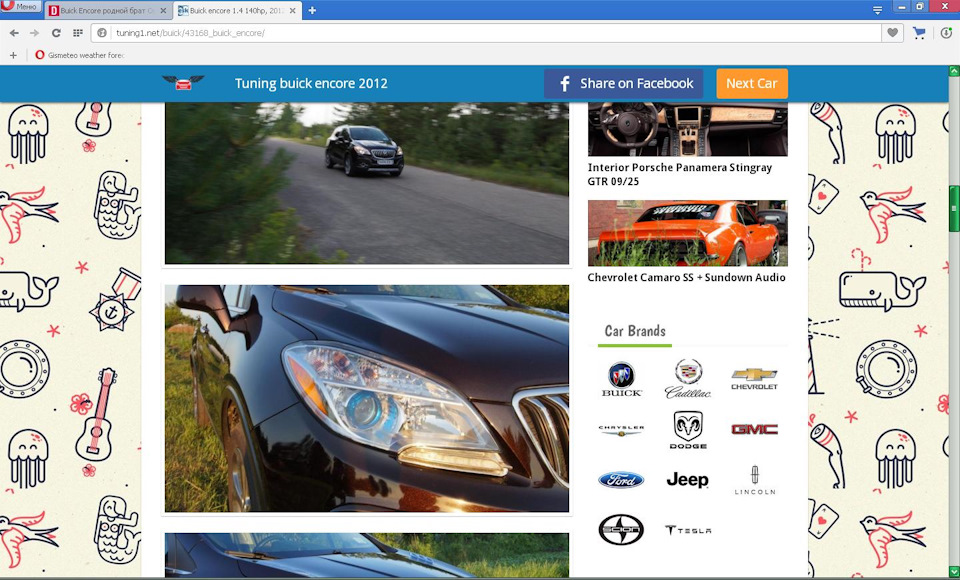
Task: Click the tuning1.net address bar
Action: point(486,33)
